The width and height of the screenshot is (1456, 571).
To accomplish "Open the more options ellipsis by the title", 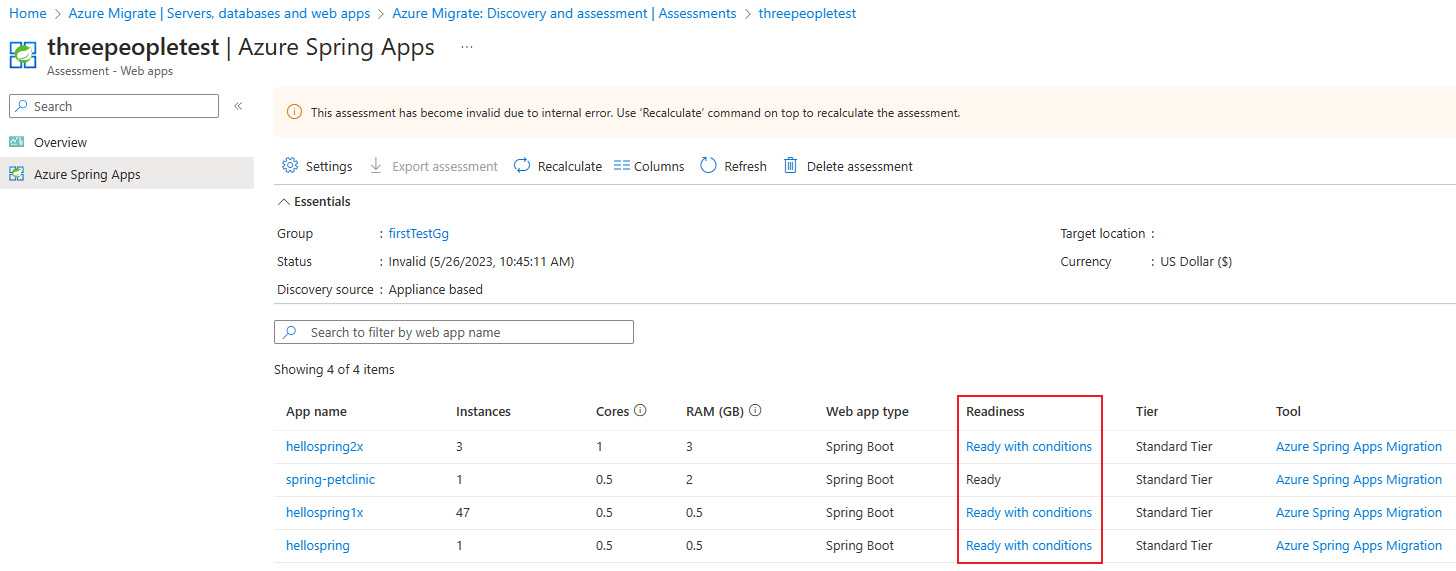I will (x=467, y=47).
